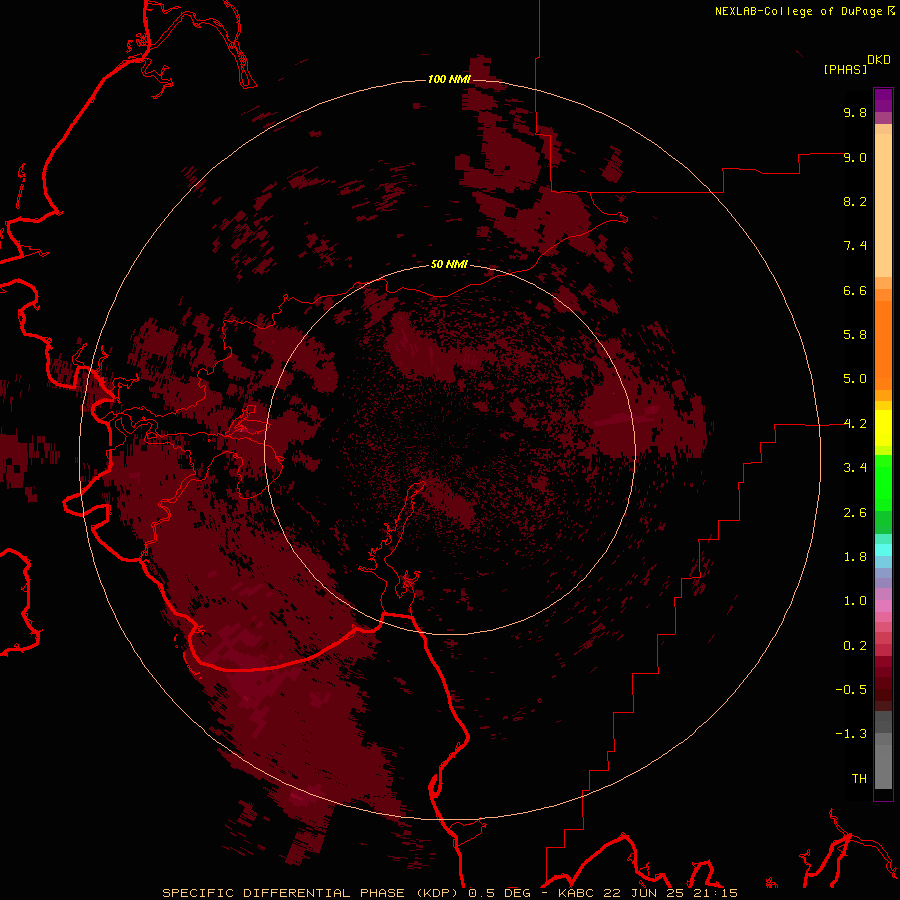Select the 9.0 scale value
Image resolution: width=900 pixels, height=900 pixels.
[x=855, y=157]
